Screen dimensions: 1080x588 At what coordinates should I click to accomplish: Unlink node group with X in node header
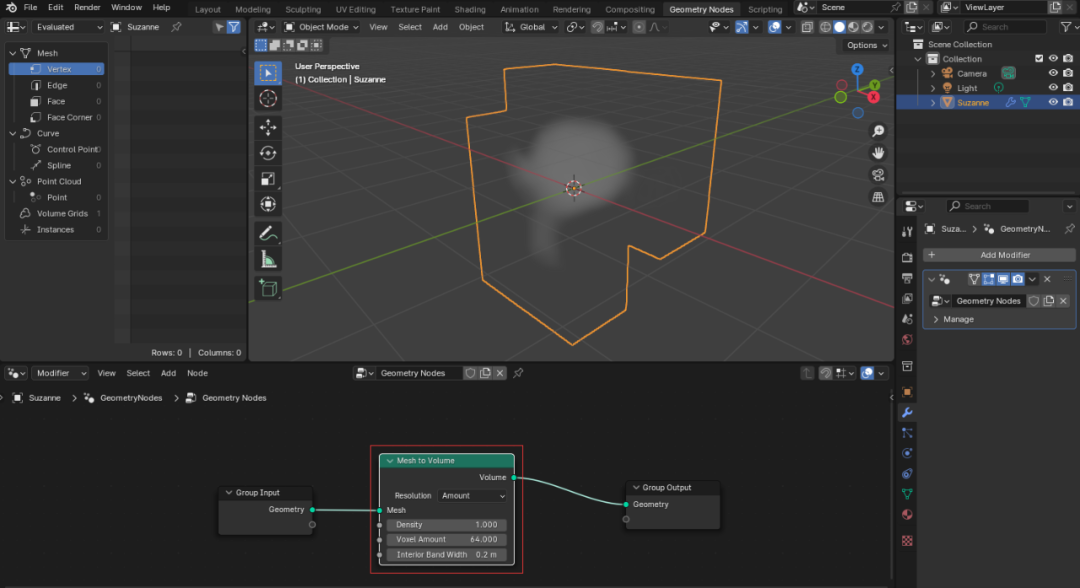point(500,373)
